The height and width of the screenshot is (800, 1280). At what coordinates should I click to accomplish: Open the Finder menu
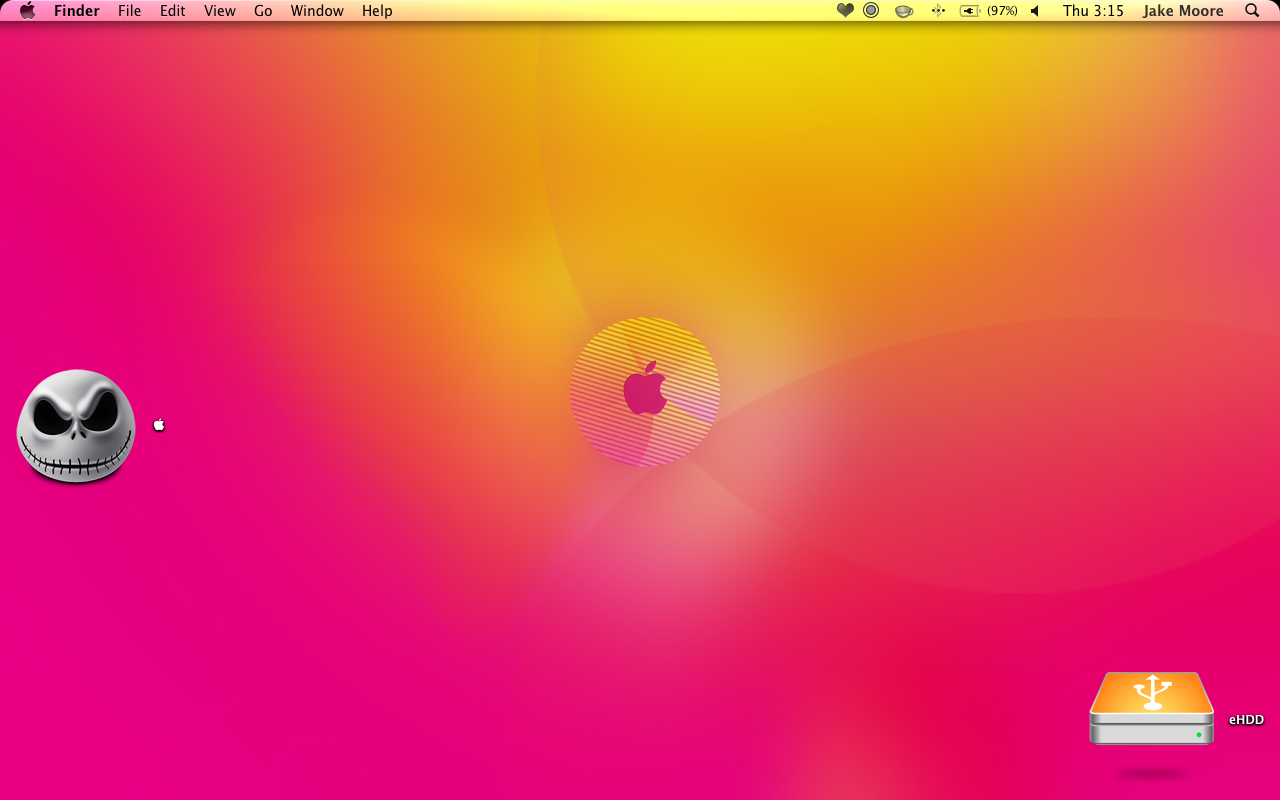(76, 11)
